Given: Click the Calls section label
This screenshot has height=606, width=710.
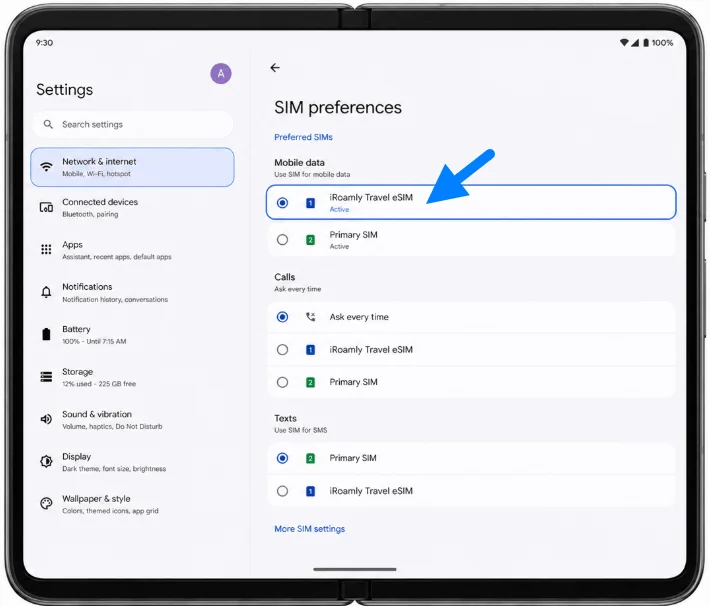Looking at the screenshot, I should pos(284,277).
